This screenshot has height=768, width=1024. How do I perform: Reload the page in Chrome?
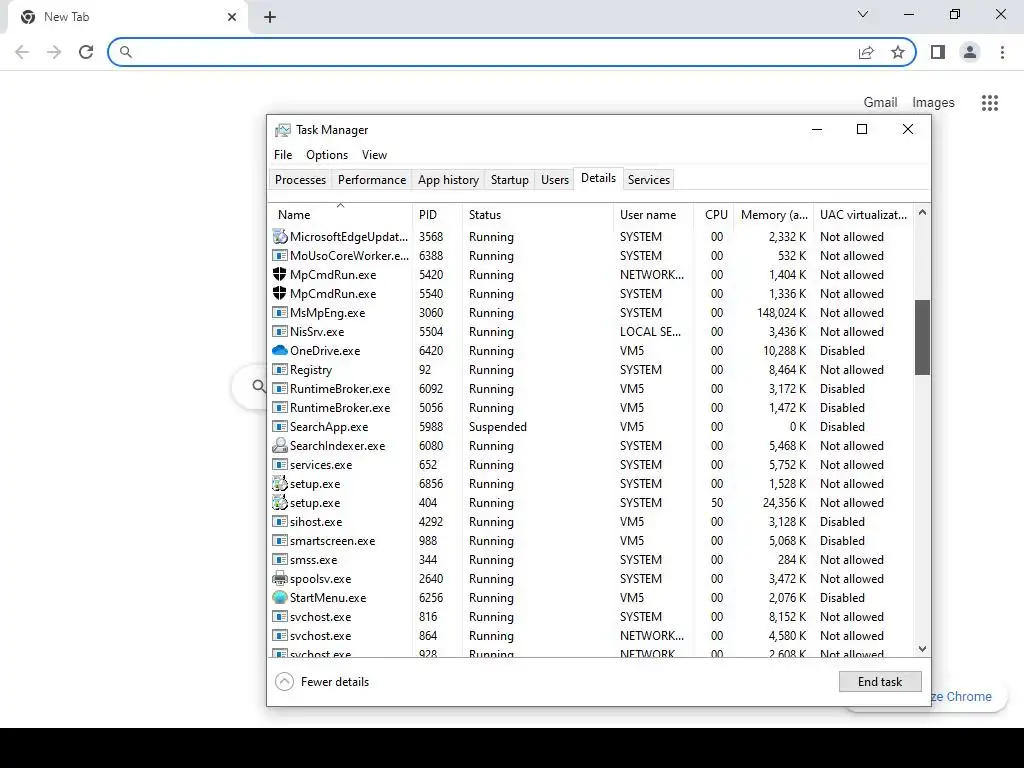click(86, 52)
